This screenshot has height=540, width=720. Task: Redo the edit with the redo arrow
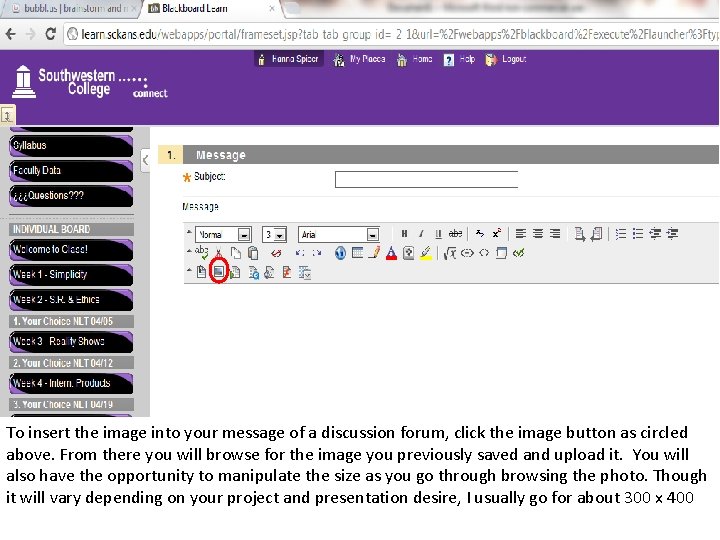[x=317, y=253]
